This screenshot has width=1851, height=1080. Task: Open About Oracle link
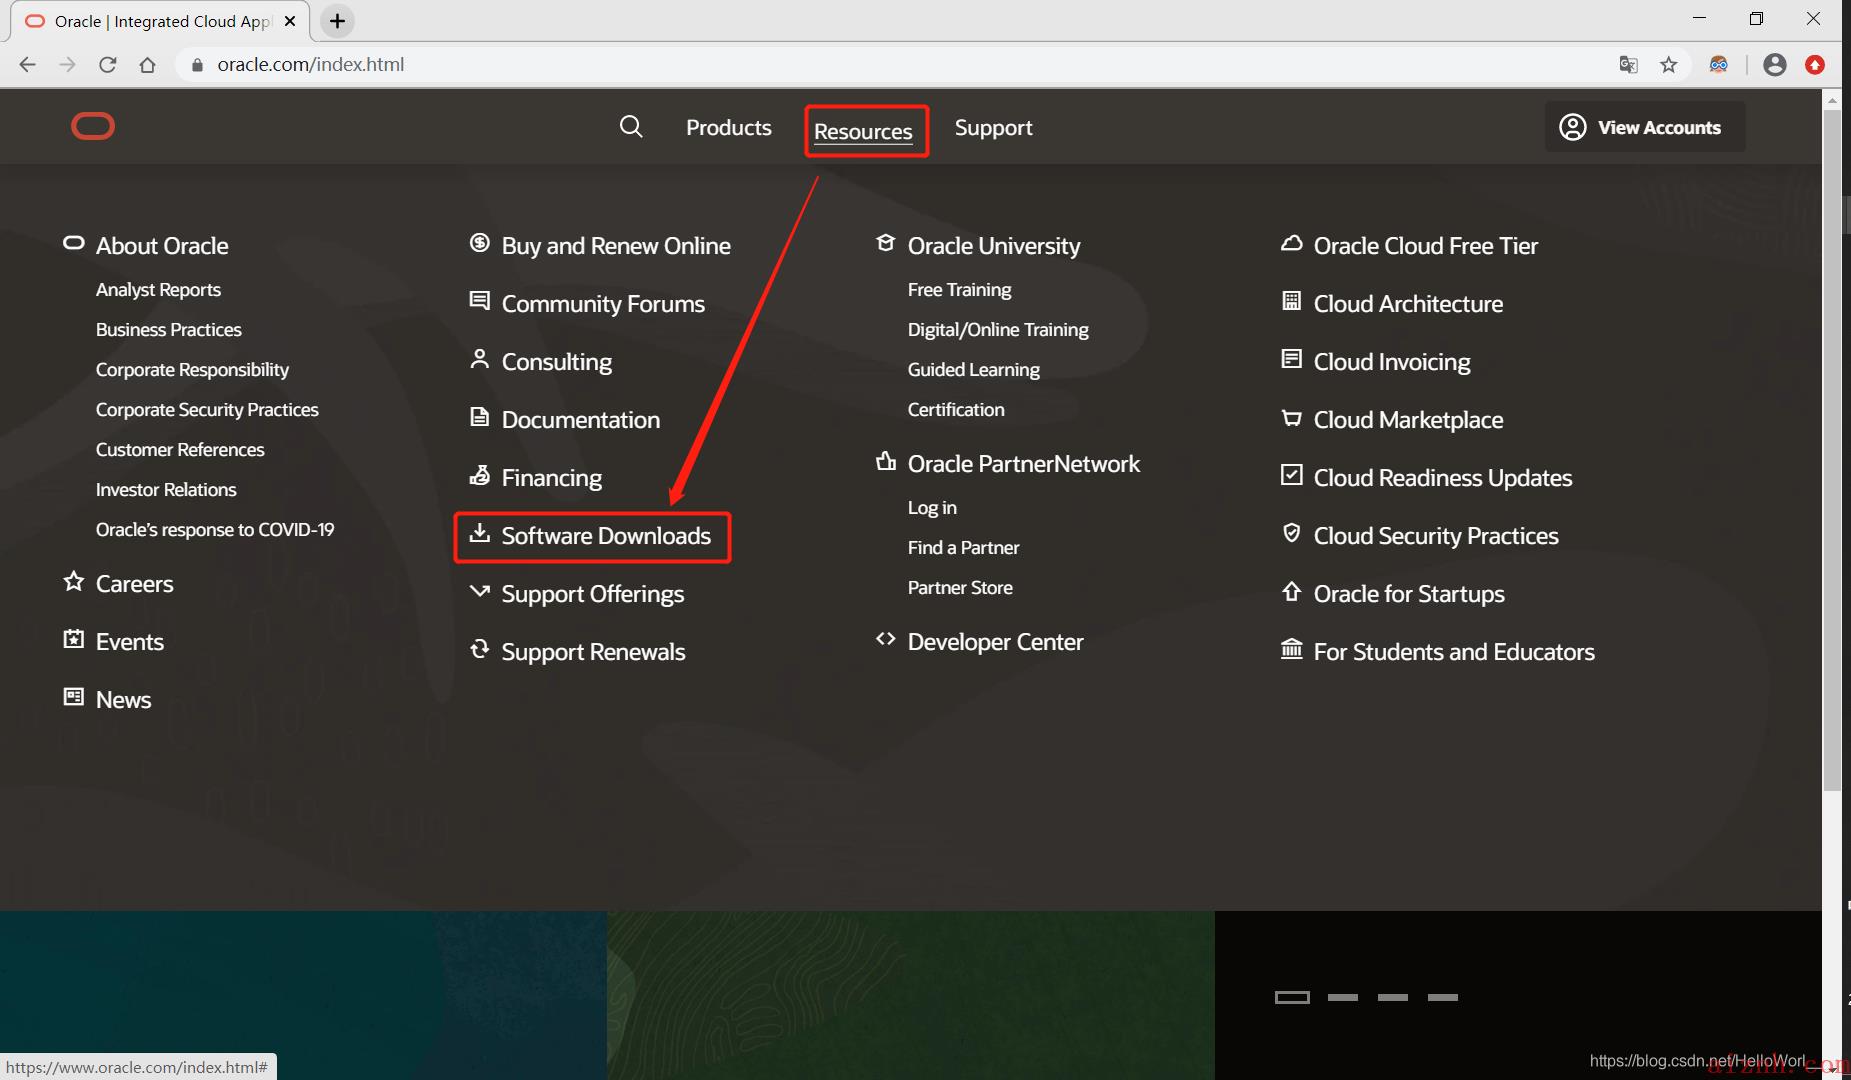point(162,246)
